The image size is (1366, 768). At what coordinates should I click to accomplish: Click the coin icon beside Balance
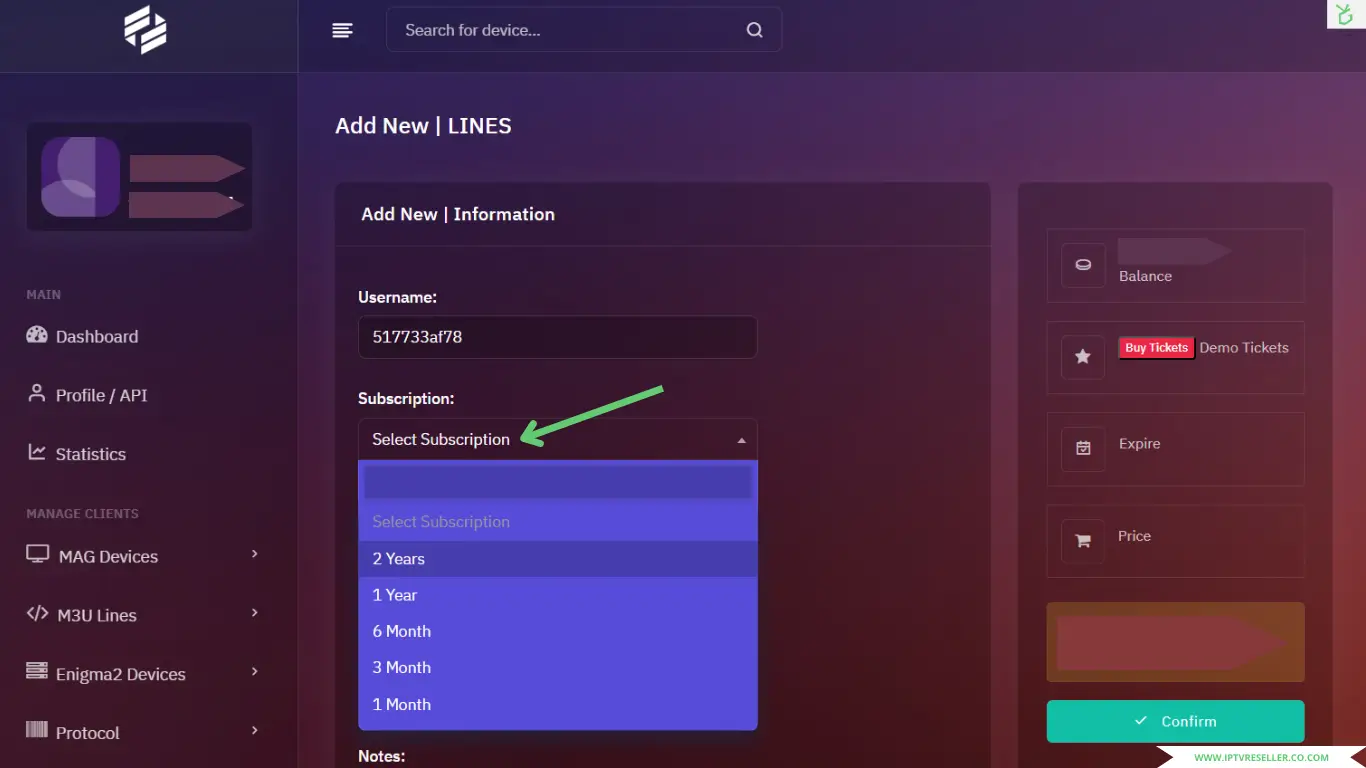point(1083,265)
